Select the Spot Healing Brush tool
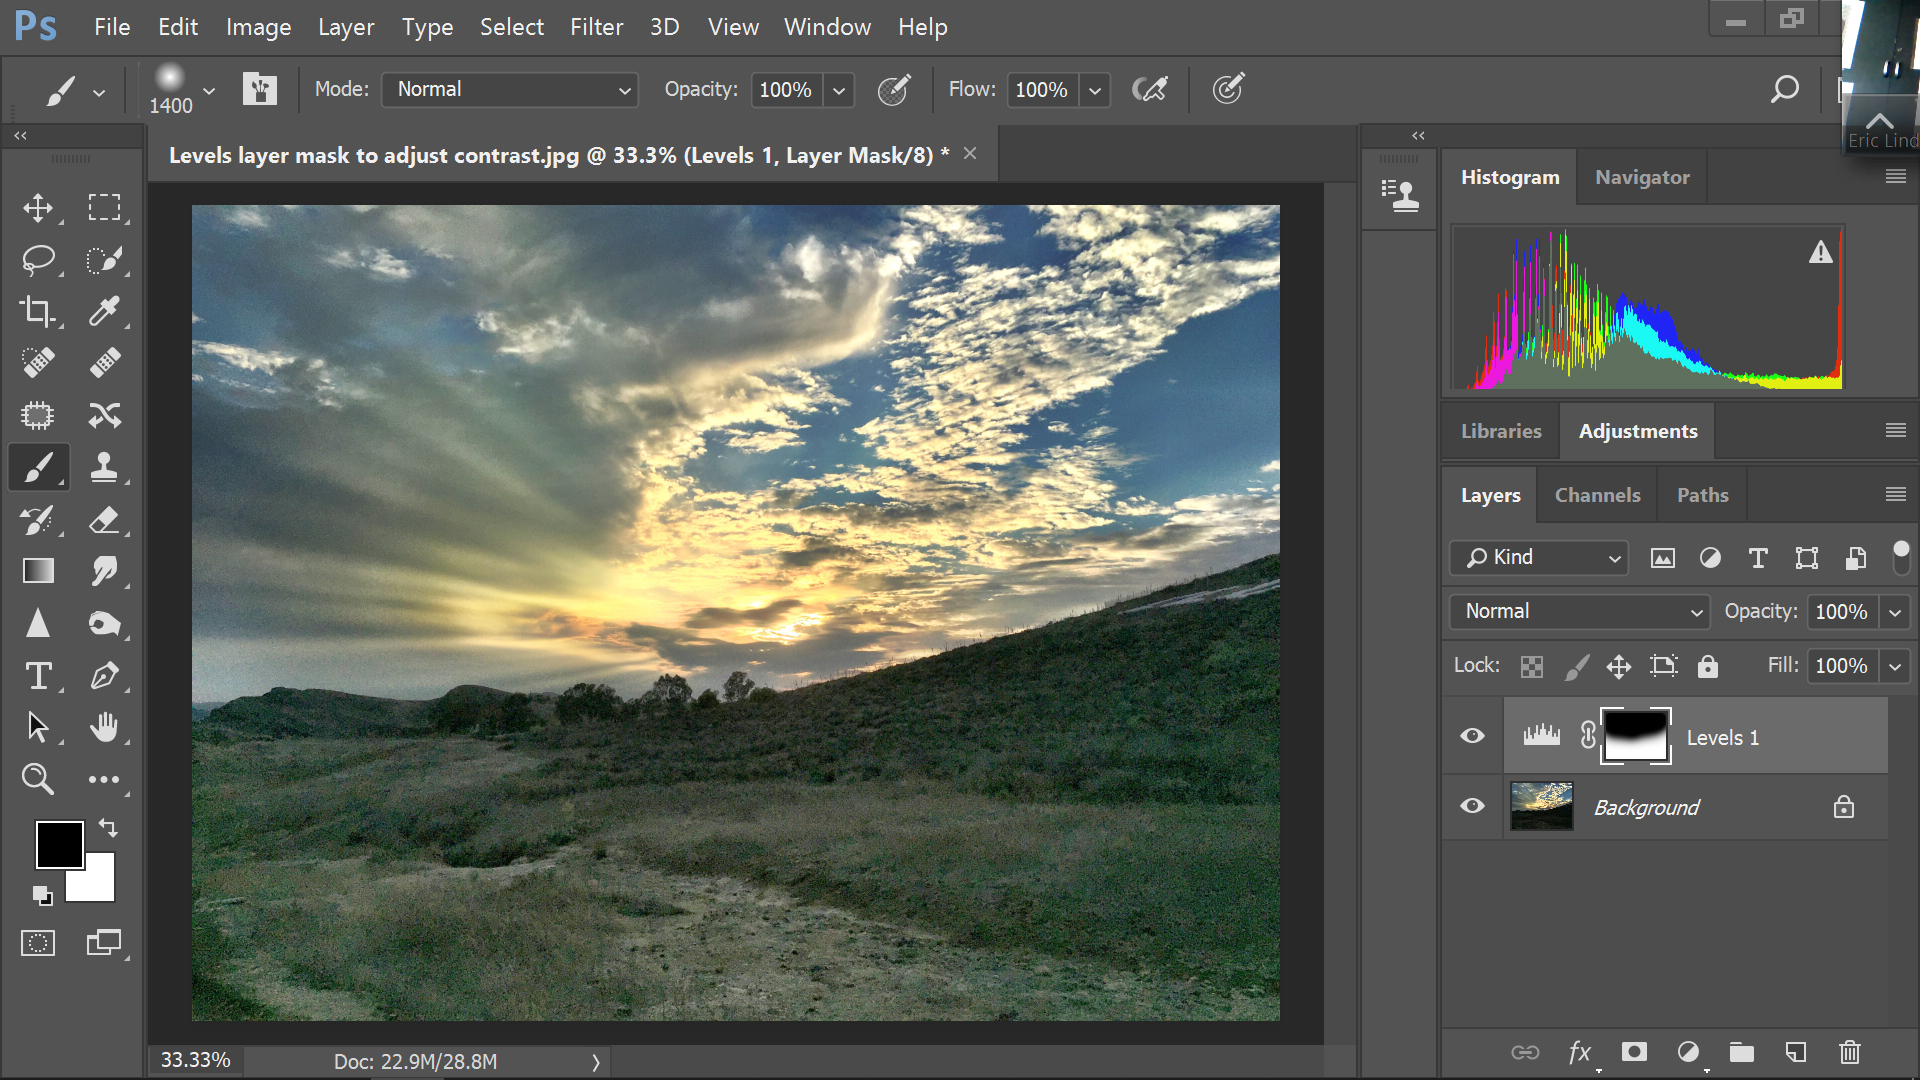 click(38, 362)
